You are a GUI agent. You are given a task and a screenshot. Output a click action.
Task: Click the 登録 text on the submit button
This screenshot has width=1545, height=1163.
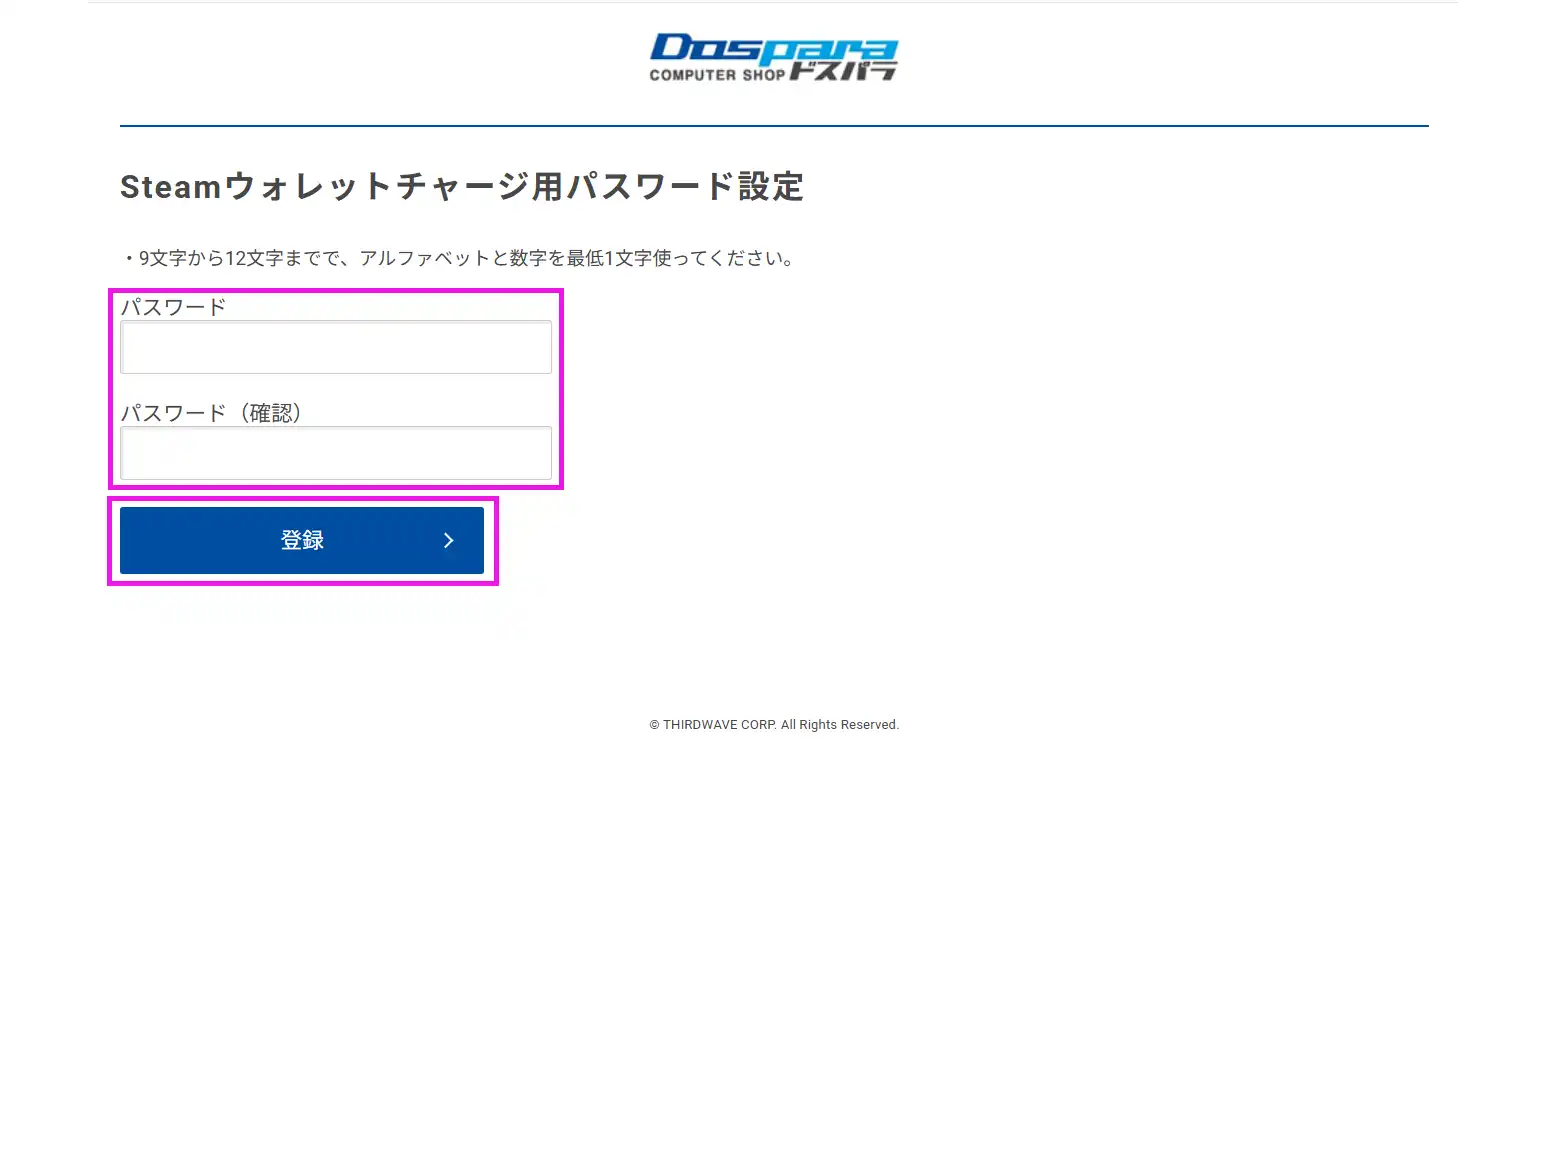click(x=302, y=540)
